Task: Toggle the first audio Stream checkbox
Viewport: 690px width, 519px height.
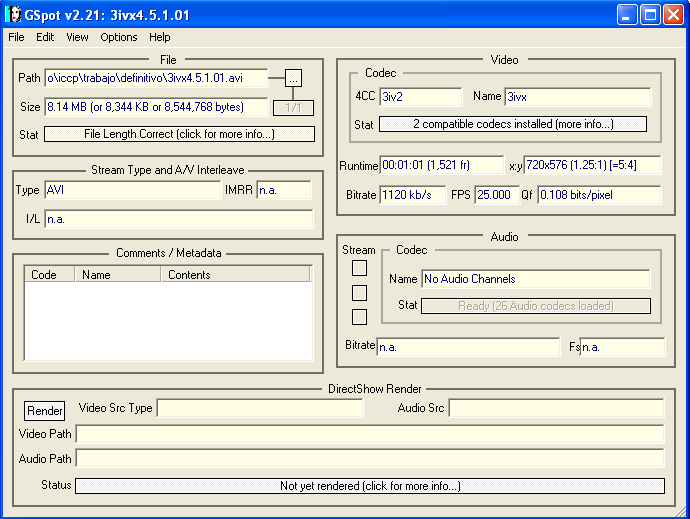Action: pyautogui.click(x=360, y=268)
